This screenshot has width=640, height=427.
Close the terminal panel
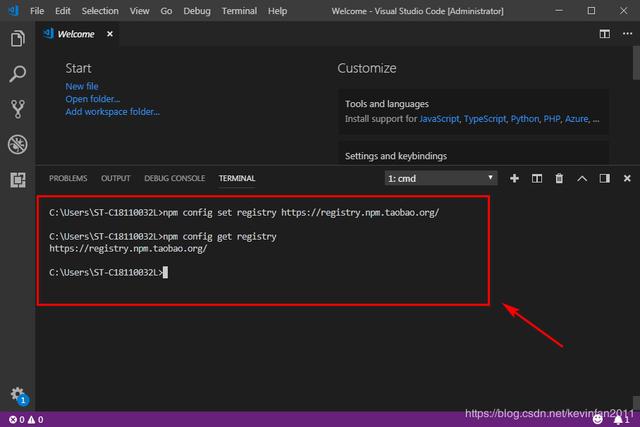pyautogui.click(x=626, y=178)
